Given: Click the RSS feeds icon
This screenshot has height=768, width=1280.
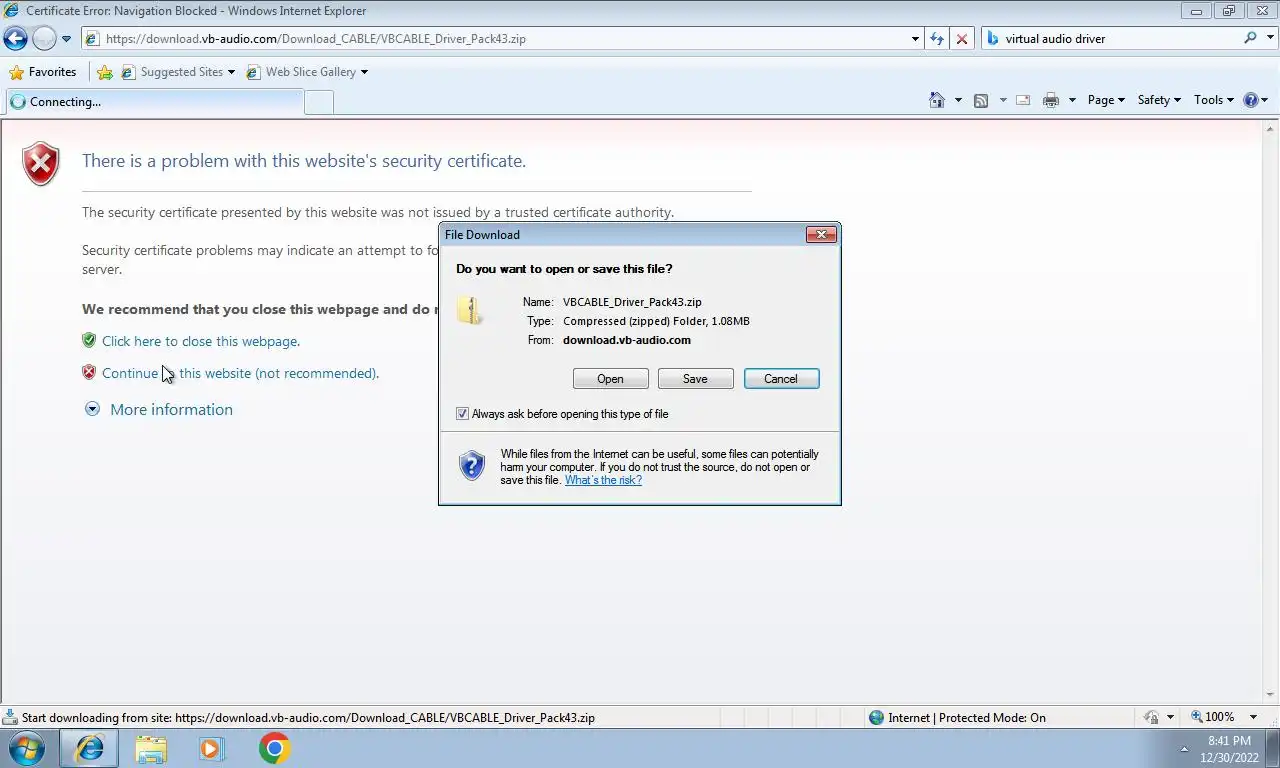Looking at the screenshot, I should tap(981, 100).
